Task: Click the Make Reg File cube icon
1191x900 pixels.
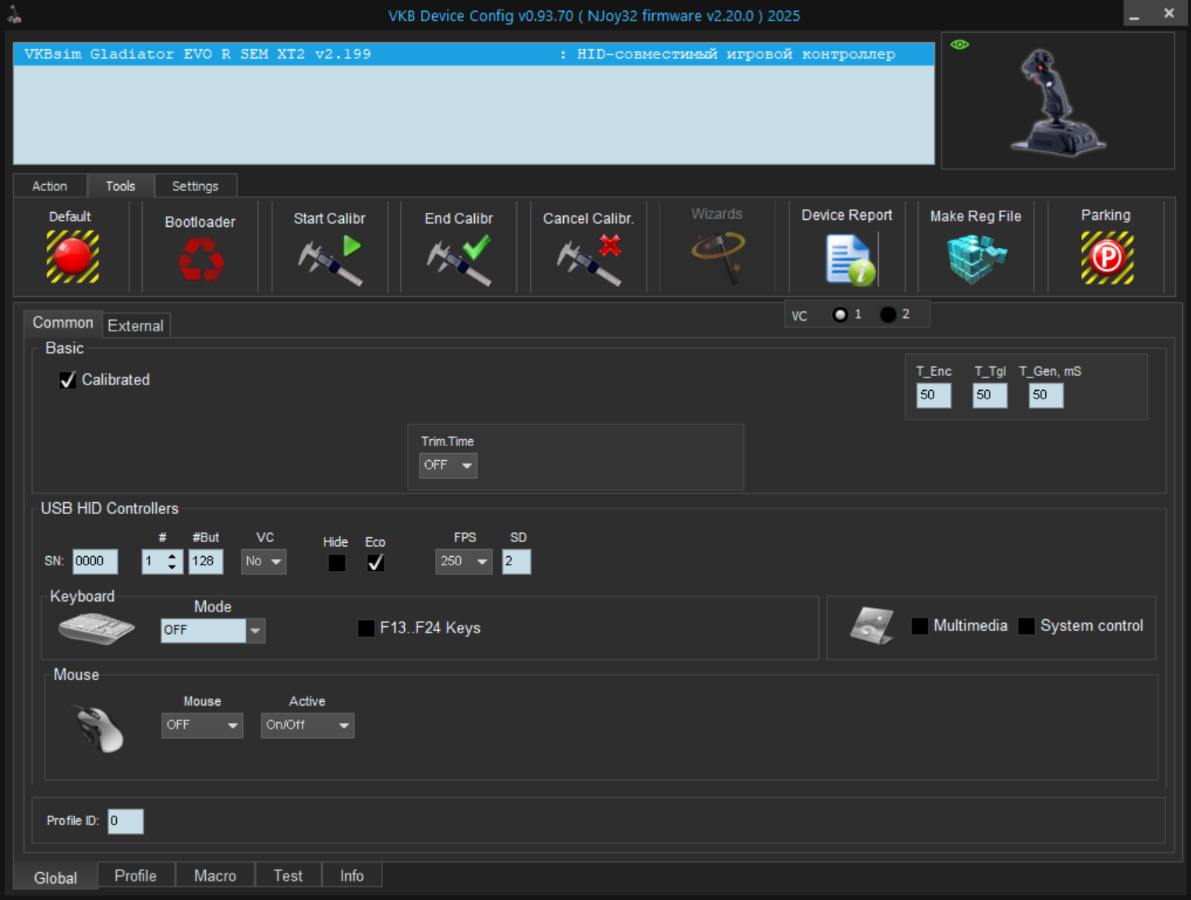Action: [976, 259]
